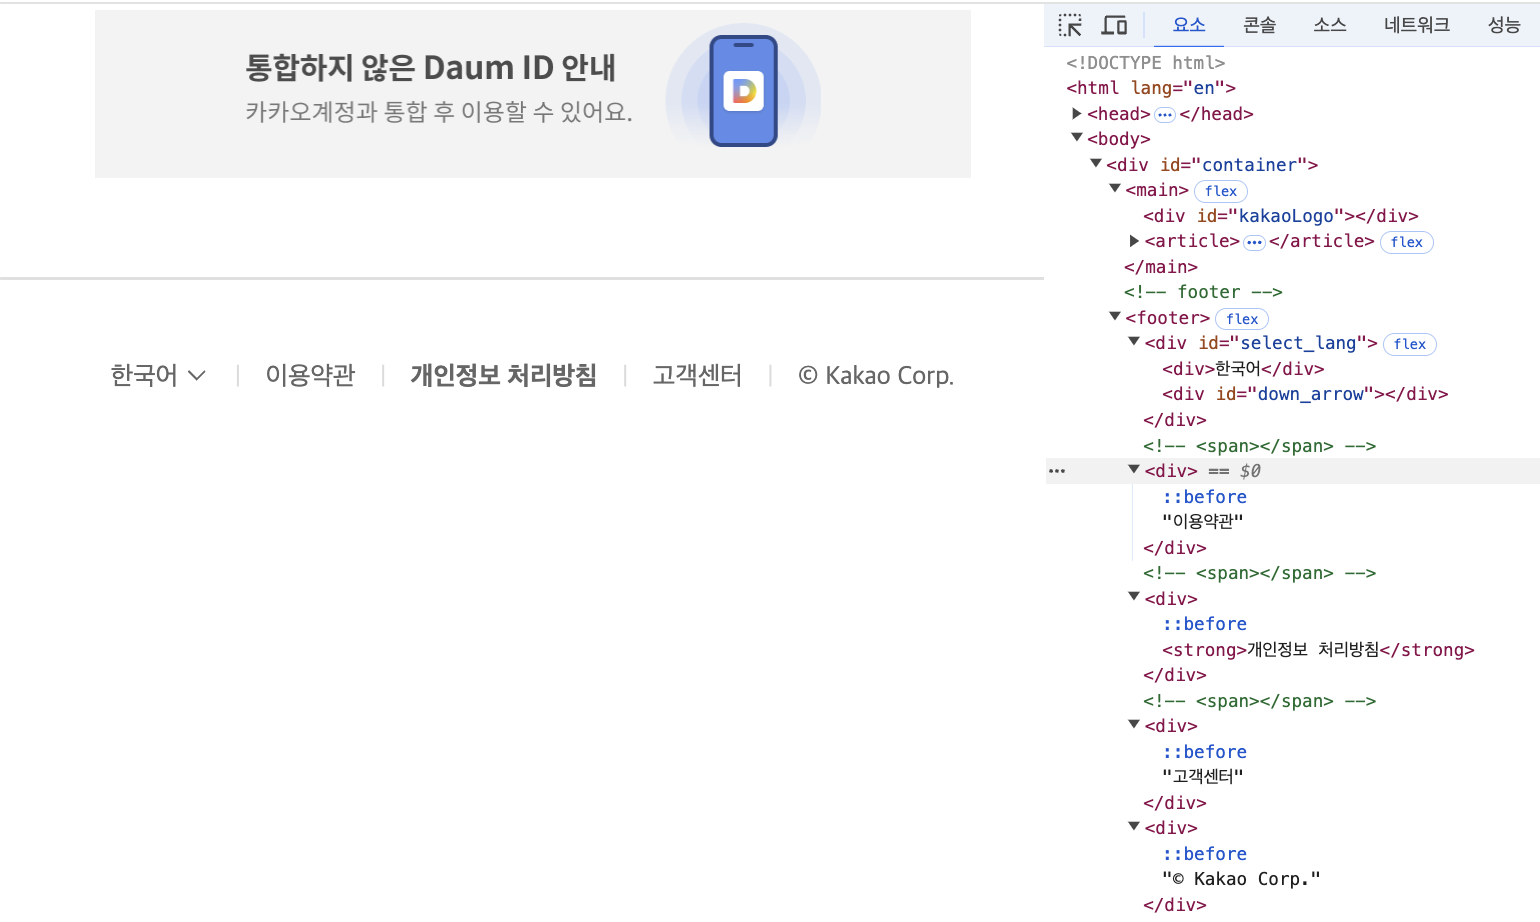The width and height of the screenshot is (1540, 922).
Task: Select the strong 개인정보 처리방침 node
Action: coord(1318,650)
